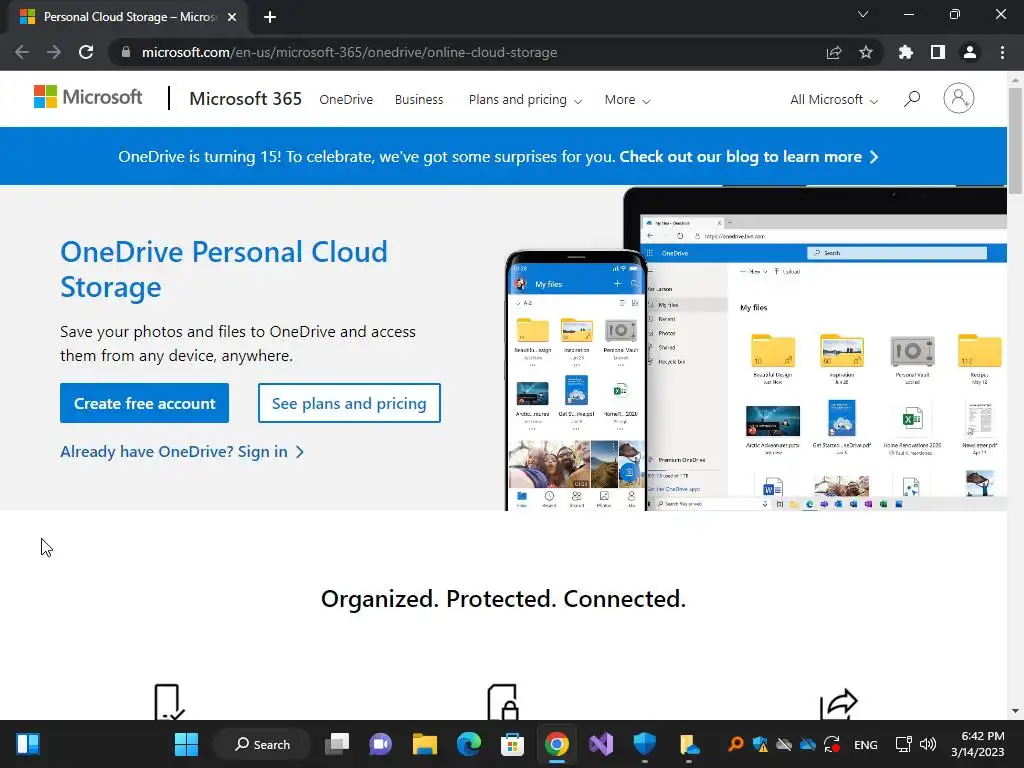Click the Chrome taskbar icon
Image resolution: width=1024 pixels, height=768 pixels.
tap(556, 744)
